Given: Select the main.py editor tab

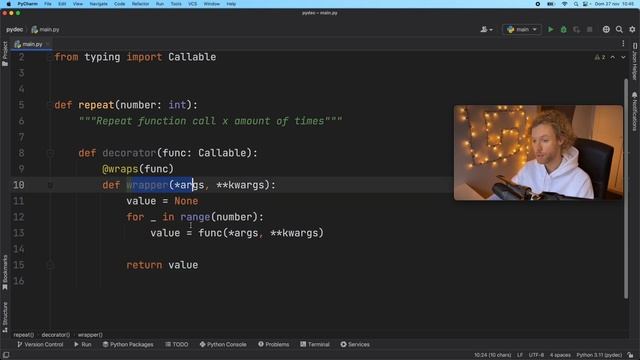Looking at the screenshot, I should [32, 44].
